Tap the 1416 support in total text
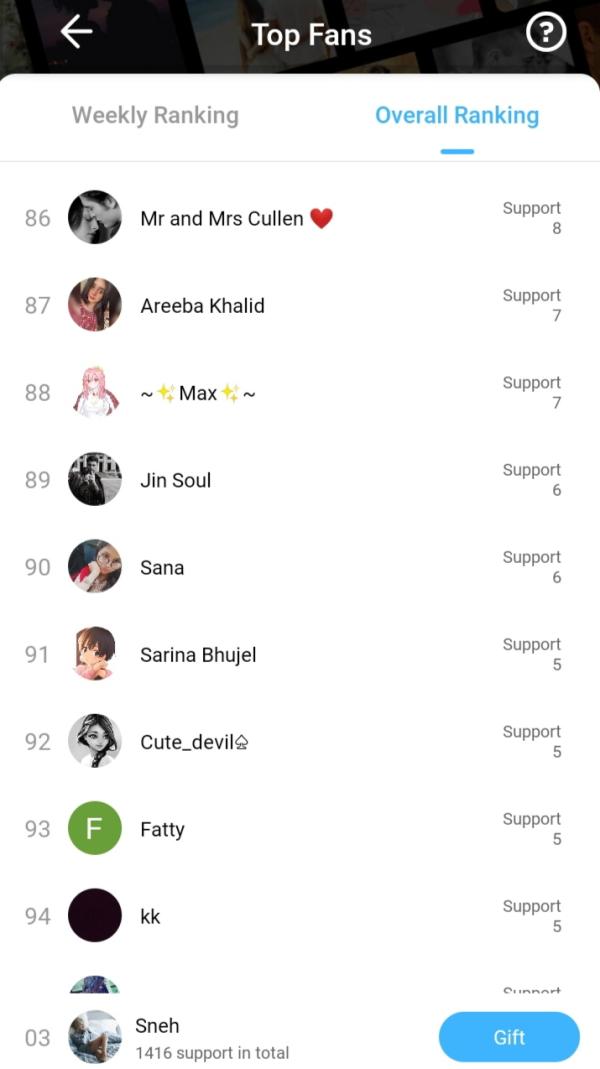This screenshot has width=600, height=1069. [212, 1053]
